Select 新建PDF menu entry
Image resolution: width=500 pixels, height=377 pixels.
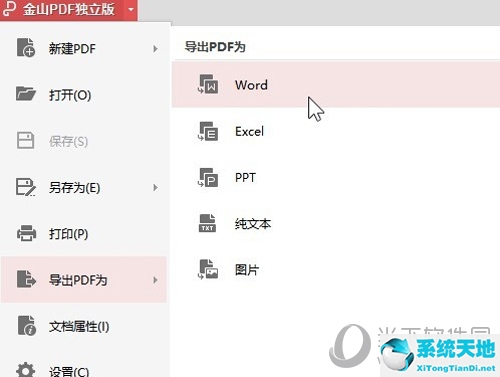coord(83,49)
